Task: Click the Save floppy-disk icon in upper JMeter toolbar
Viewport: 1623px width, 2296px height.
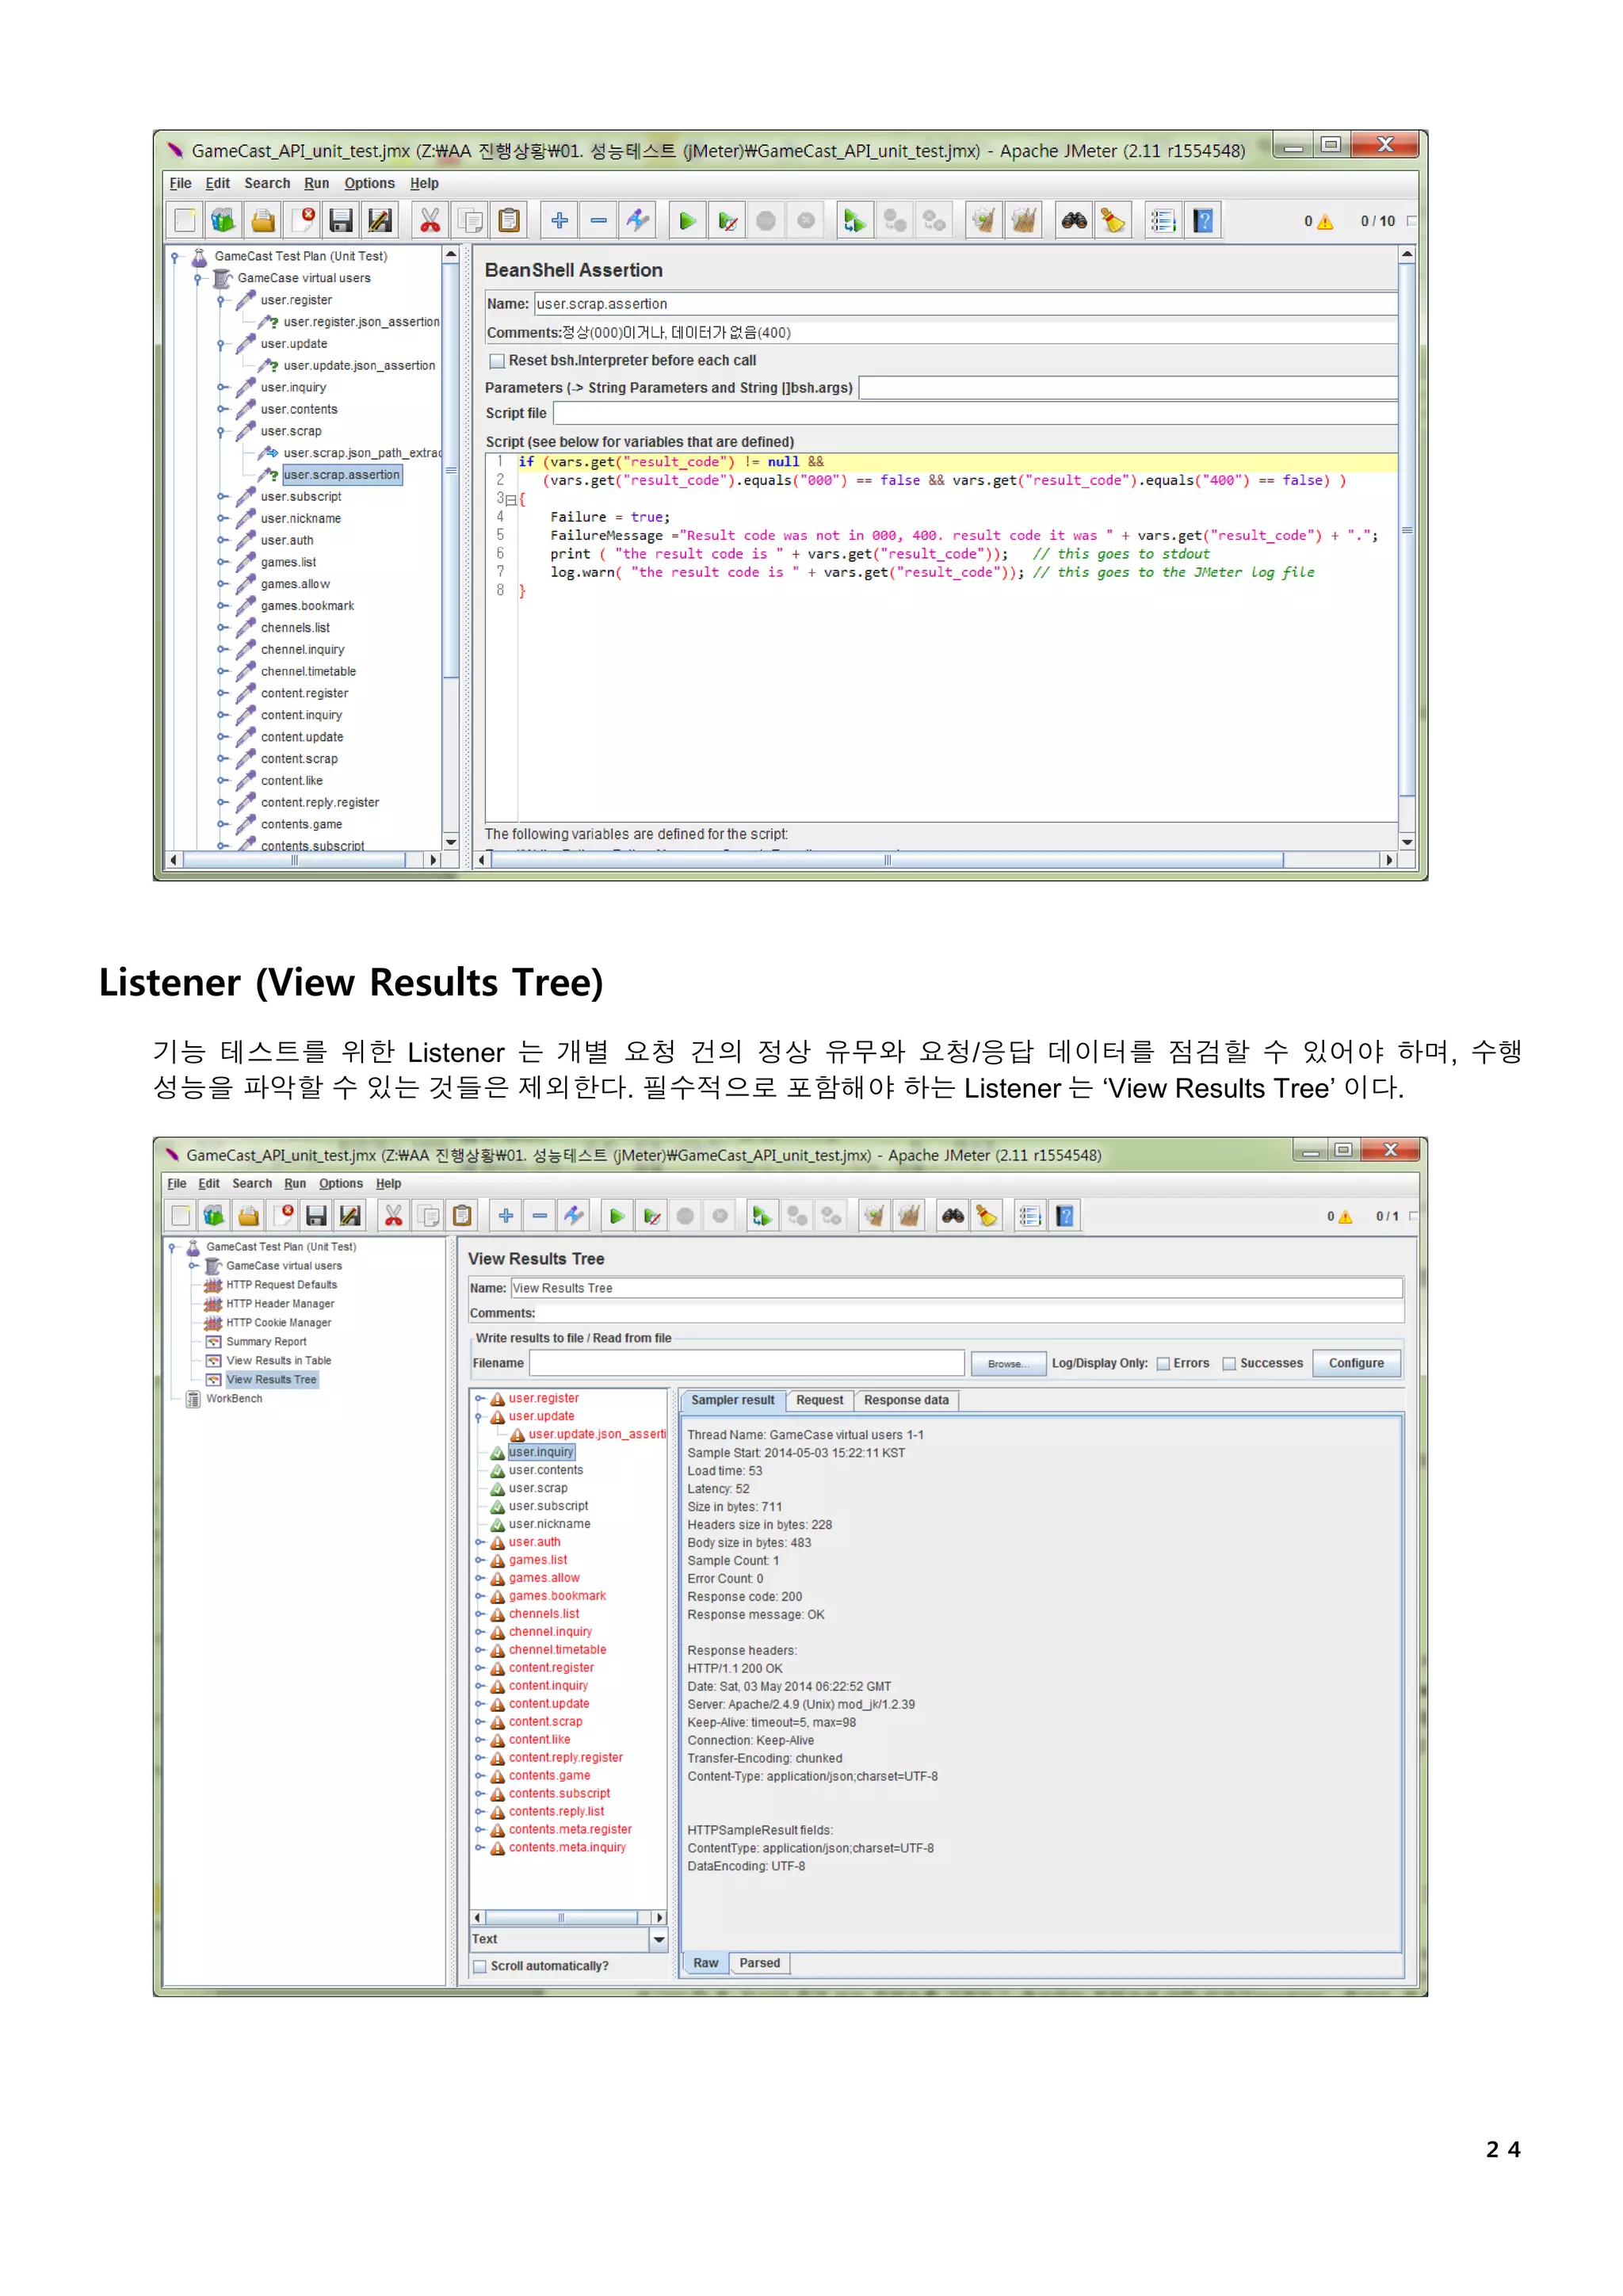Action: coord(341,220)
